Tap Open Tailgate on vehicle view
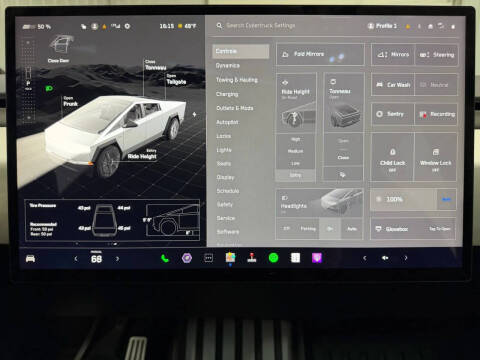 176,79
